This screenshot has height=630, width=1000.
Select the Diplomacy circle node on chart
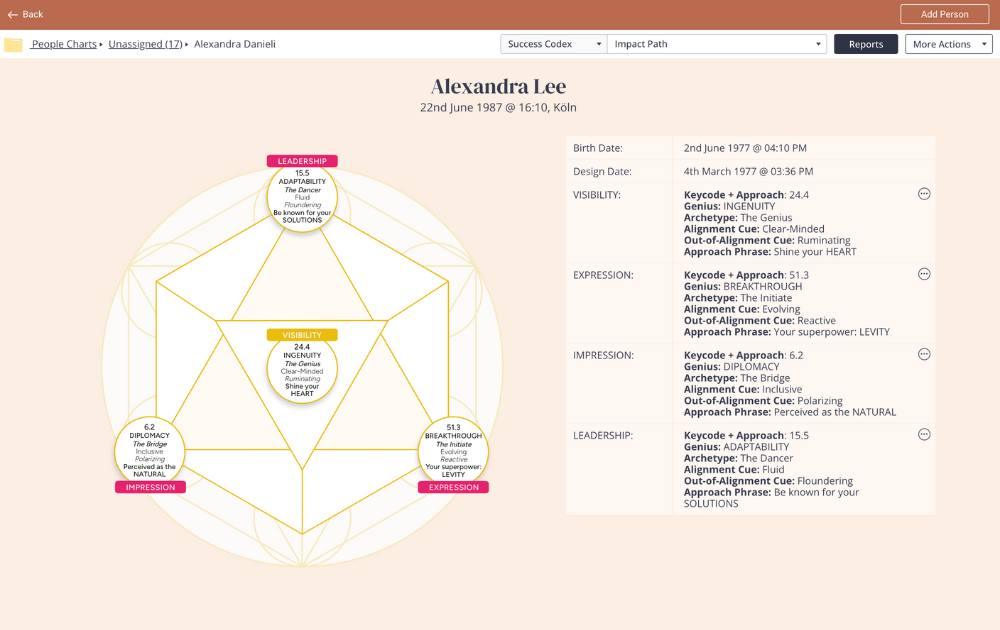point(150,451)
